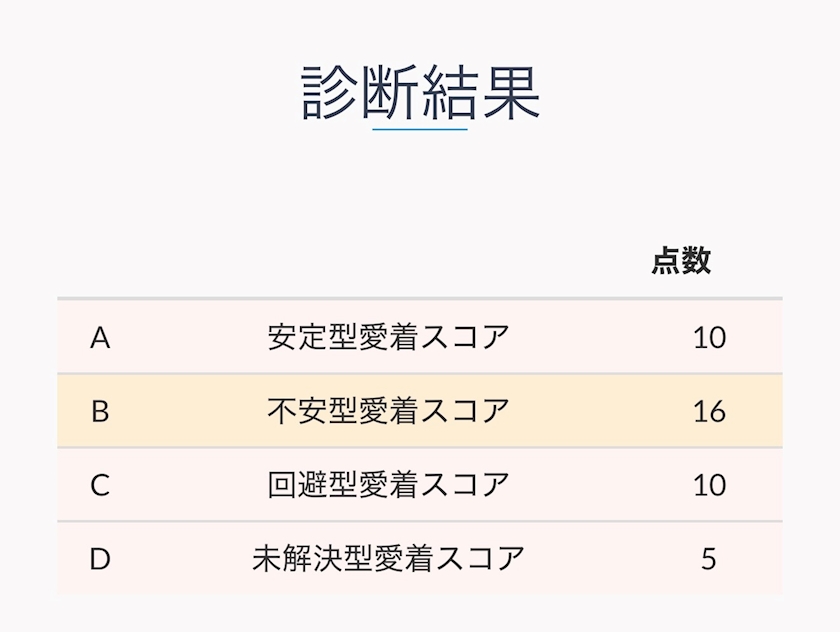The width and height of the screenshot is (840, 632).
Task: Click the divider between rows A and B
Action: point(420,374)
